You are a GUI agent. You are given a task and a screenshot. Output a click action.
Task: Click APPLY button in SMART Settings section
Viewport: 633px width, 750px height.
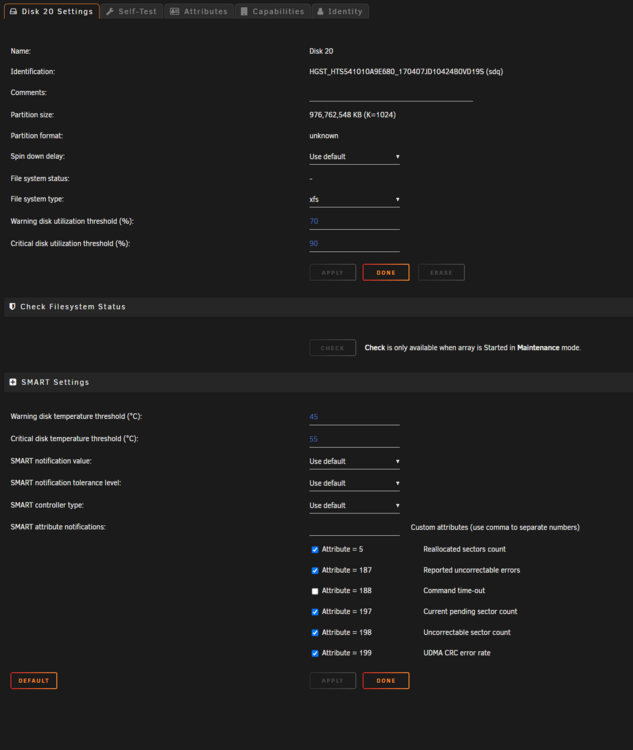(x=333, y=681)
